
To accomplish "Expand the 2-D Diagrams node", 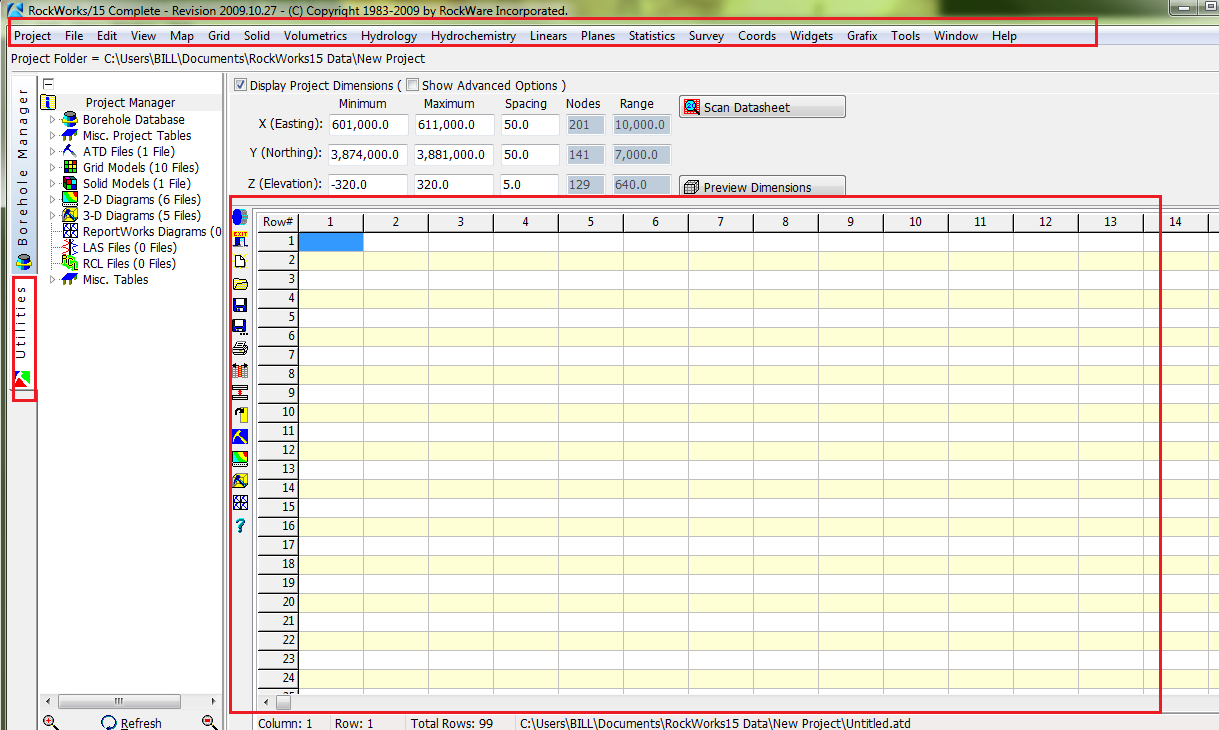I will click(53, 200).
